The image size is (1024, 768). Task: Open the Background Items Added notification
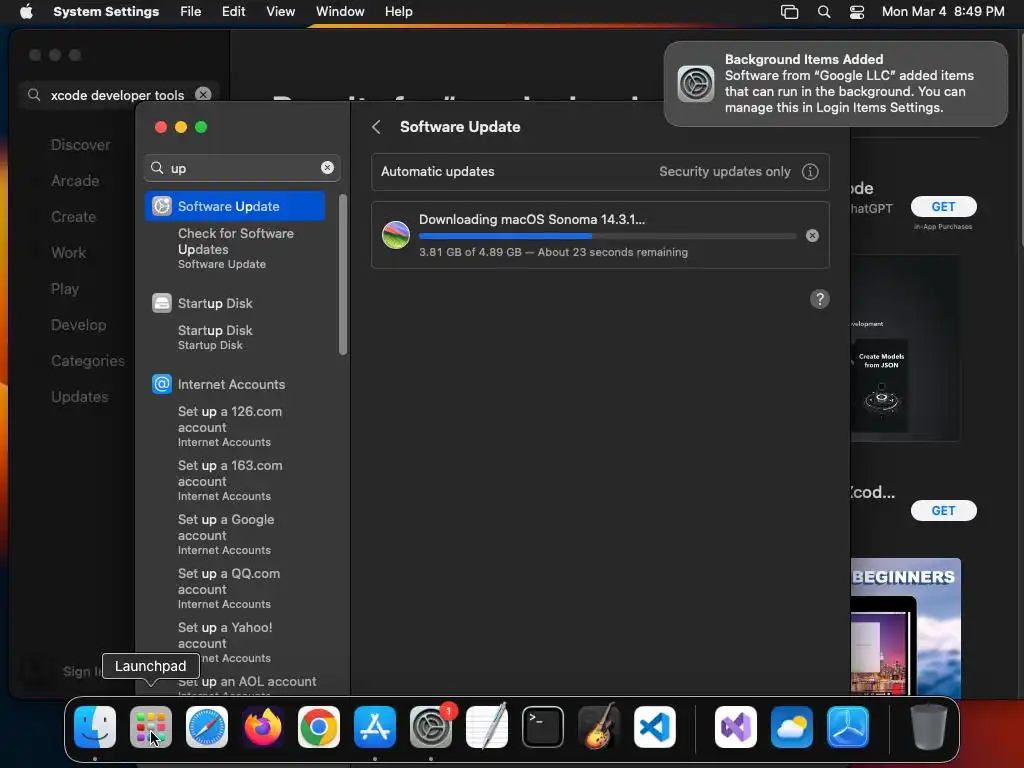835,84
